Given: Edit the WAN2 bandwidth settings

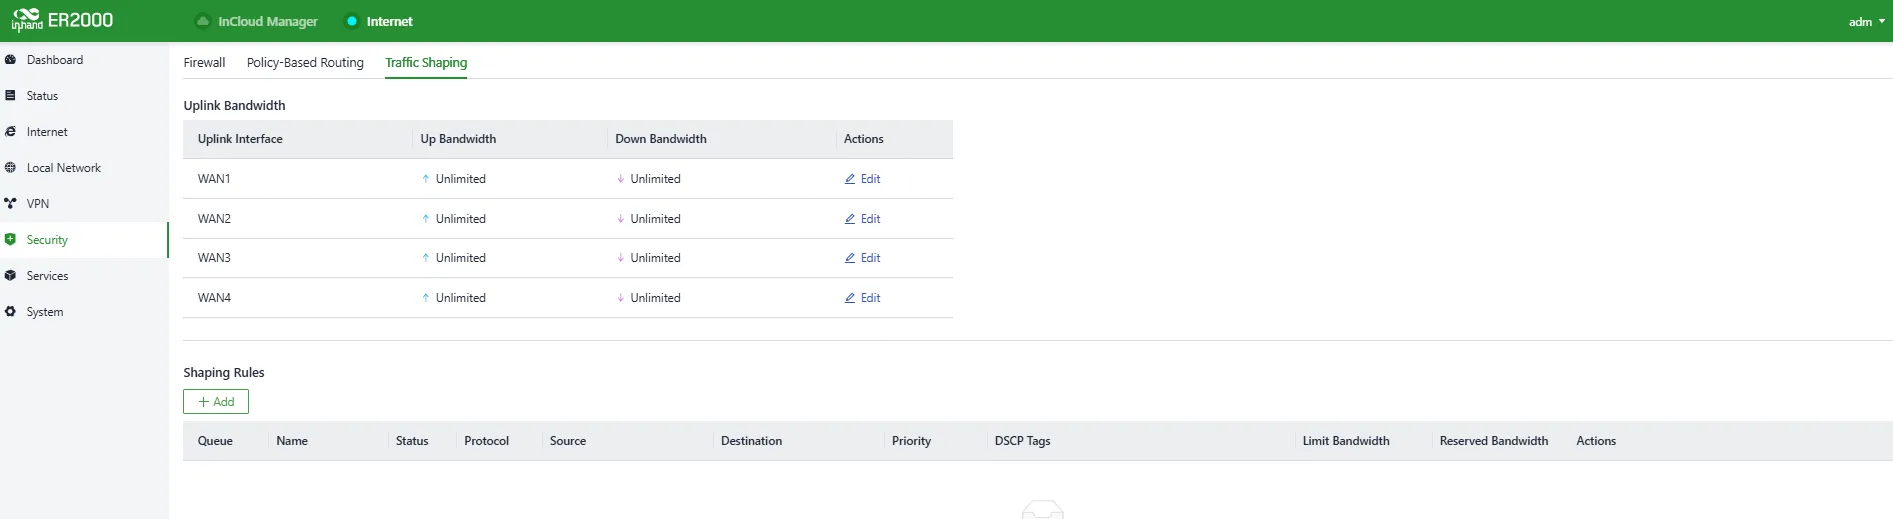Looking at the screenshot, I should coord(863,219).
